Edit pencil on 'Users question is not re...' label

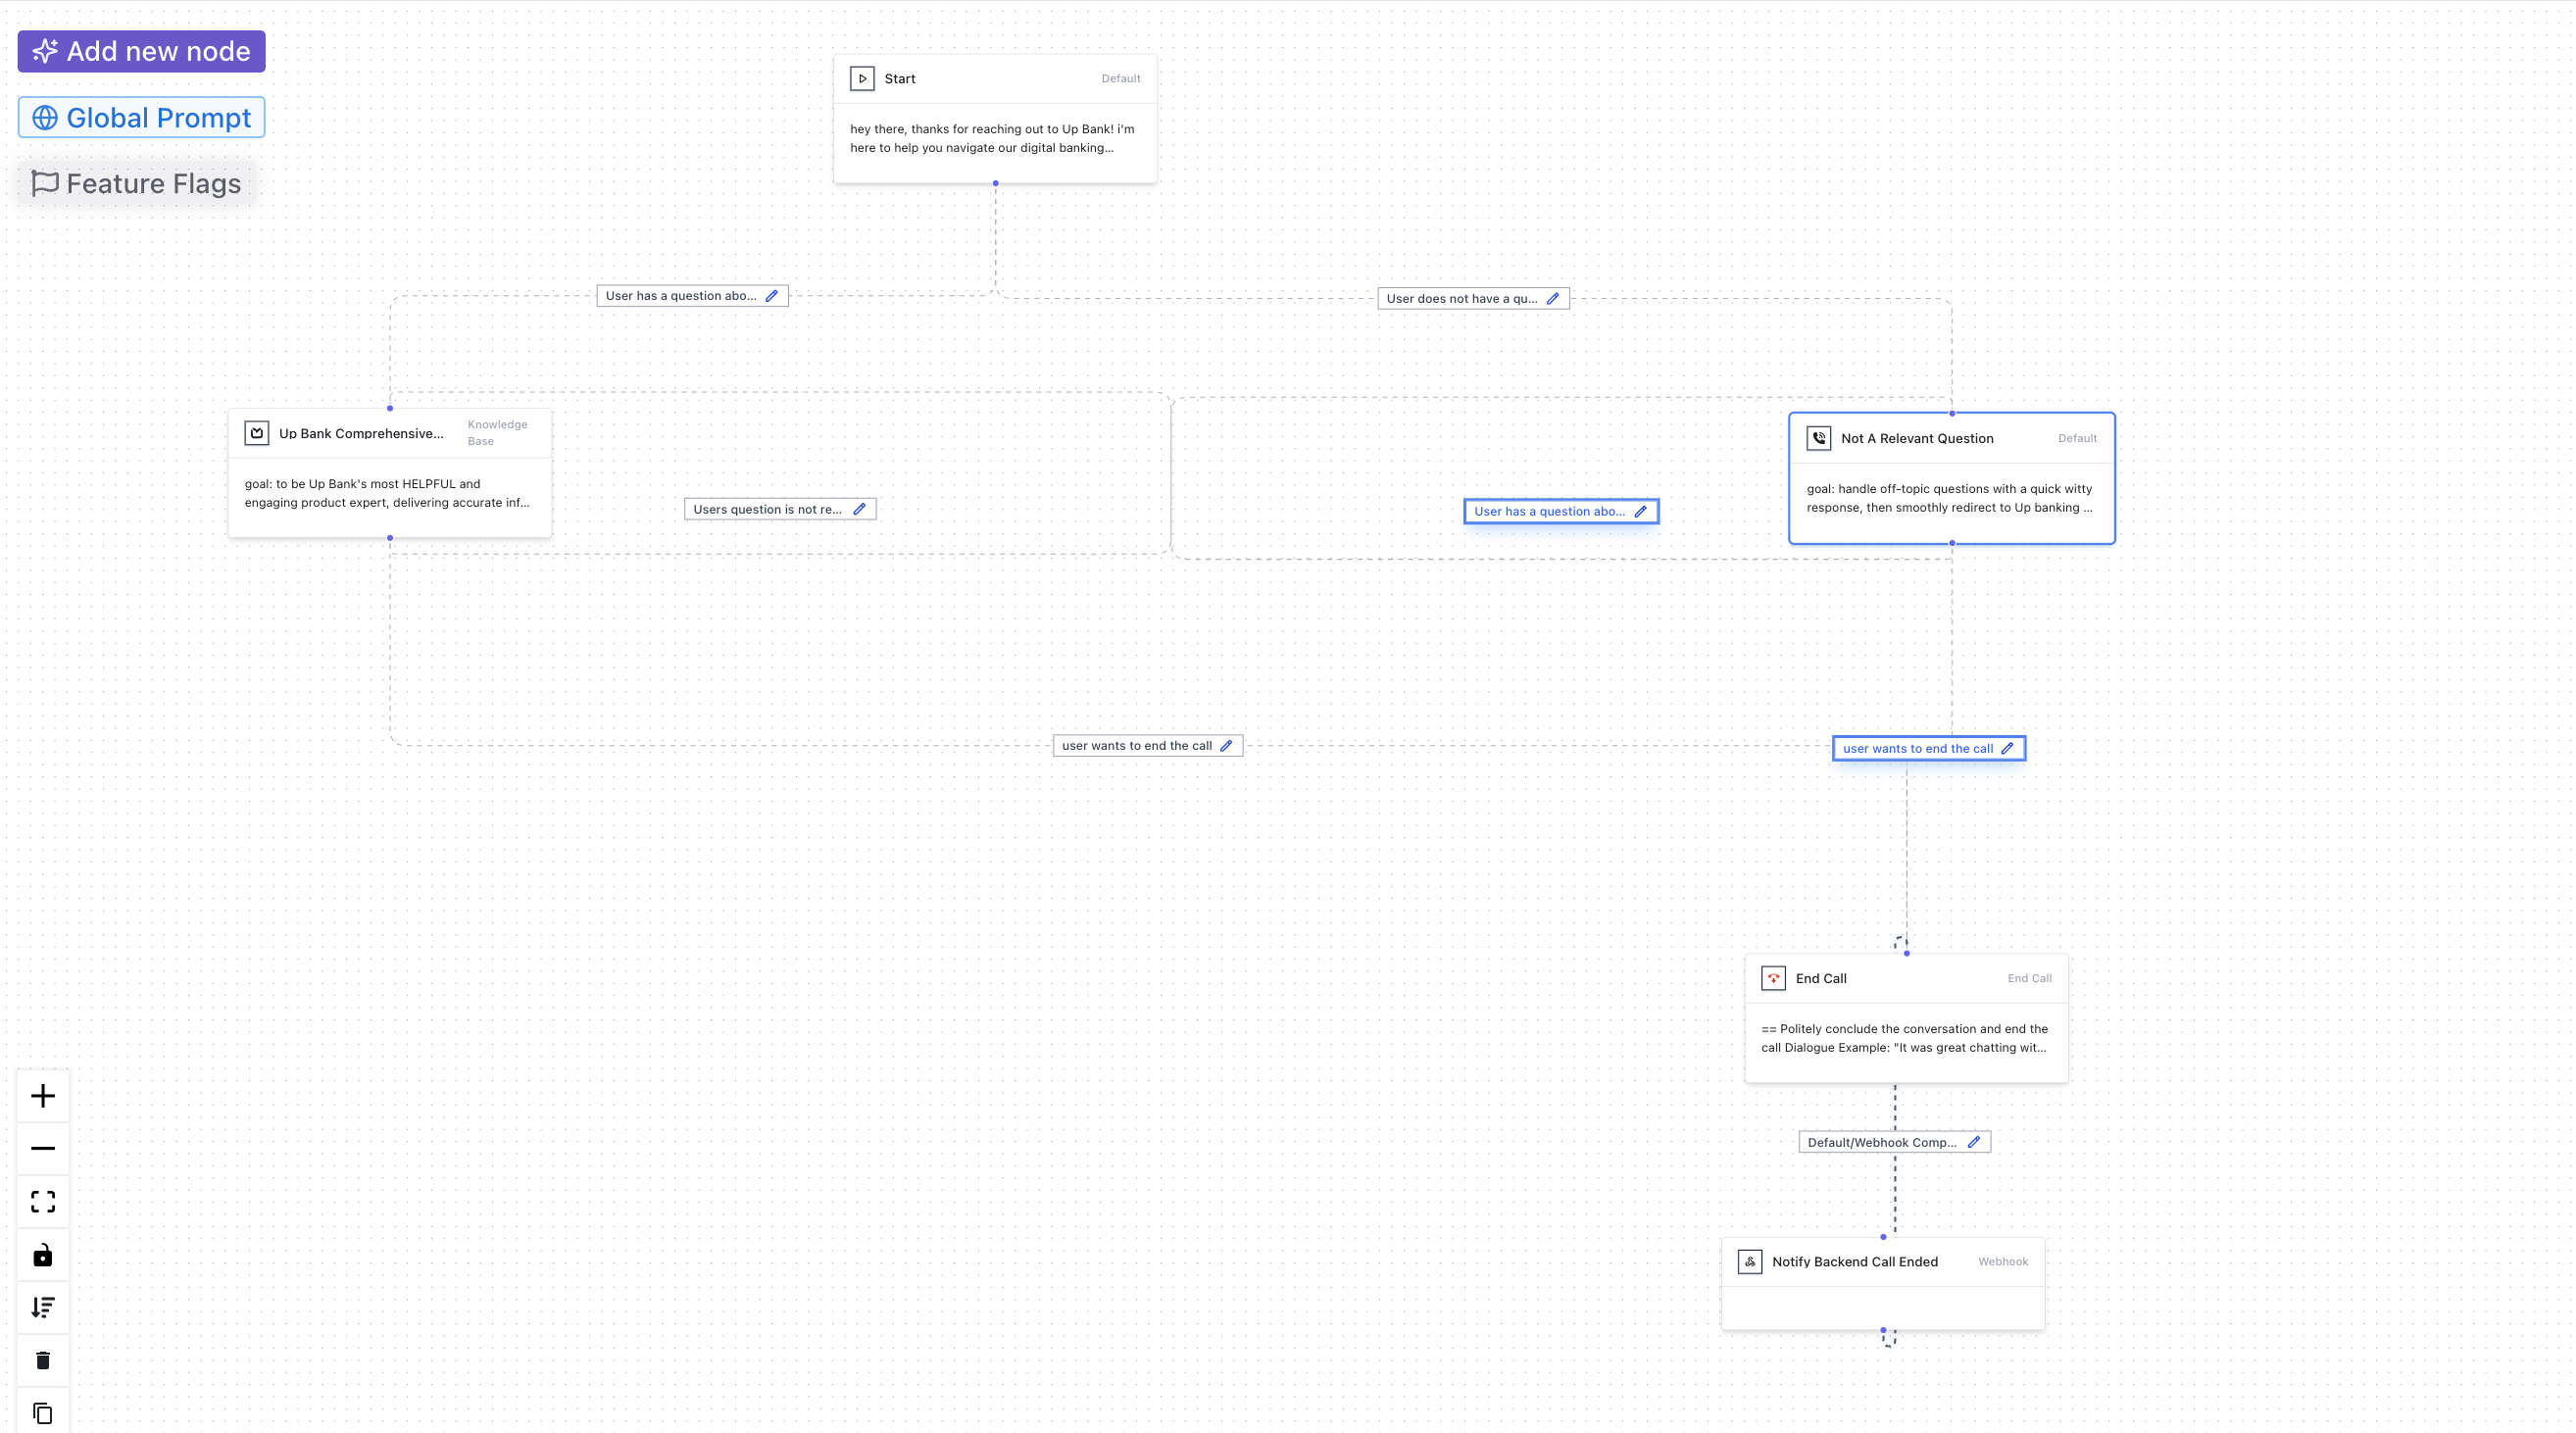[858, 509]
